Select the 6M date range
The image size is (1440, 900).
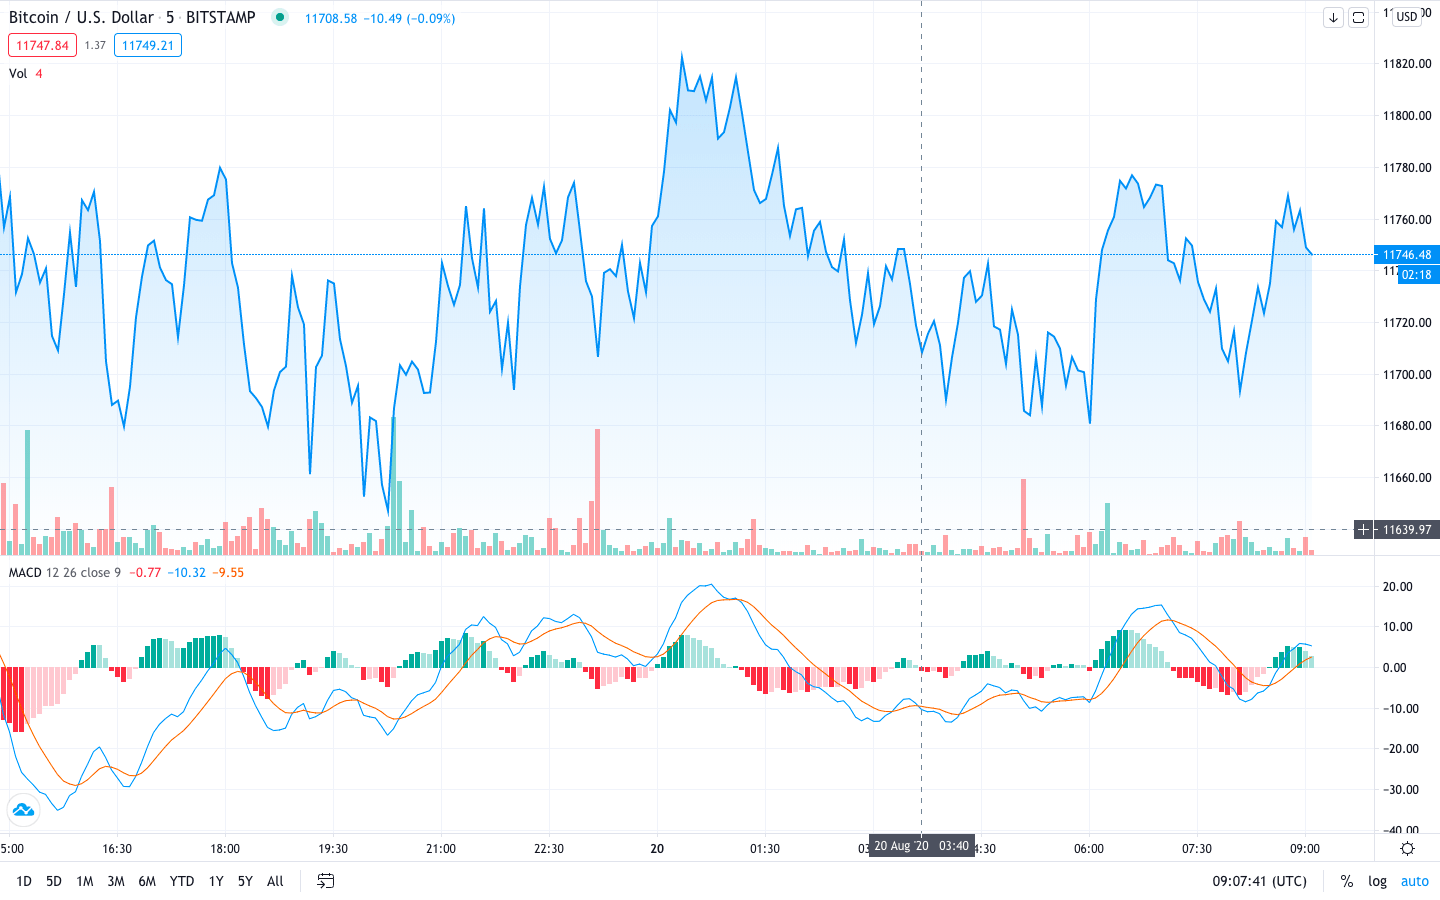pyautogui.click(x=147, y=881)
